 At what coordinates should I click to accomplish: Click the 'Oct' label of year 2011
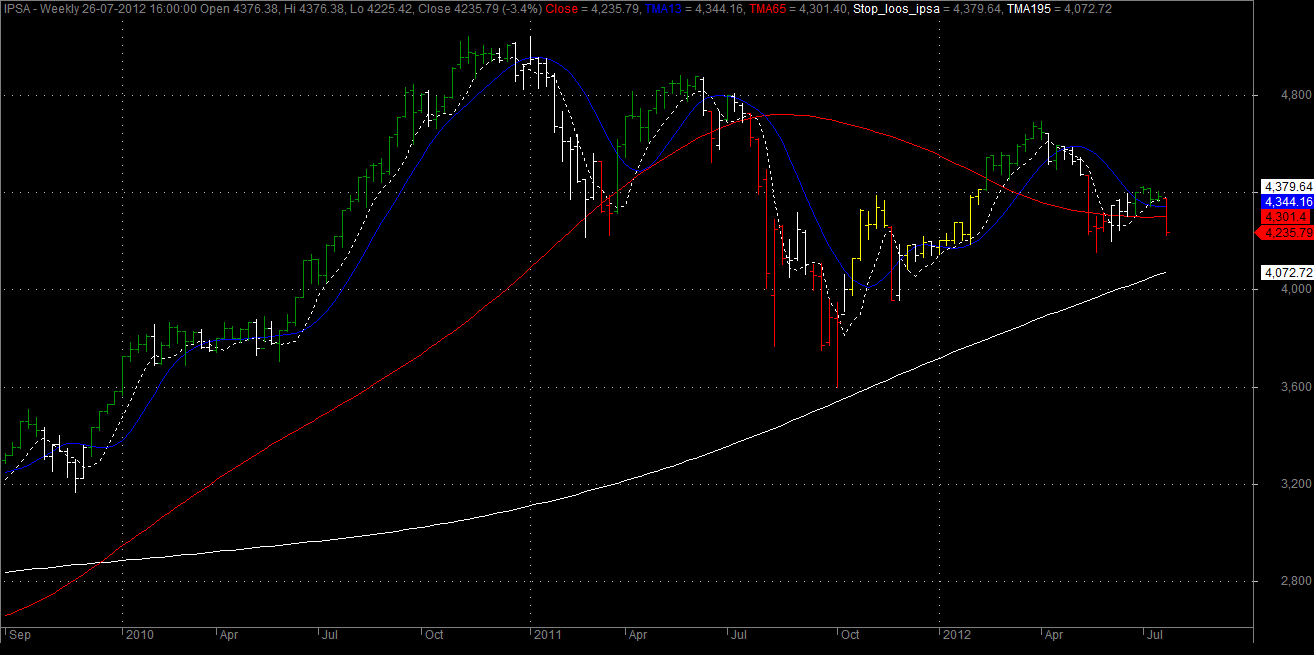[x=851, y=634]
